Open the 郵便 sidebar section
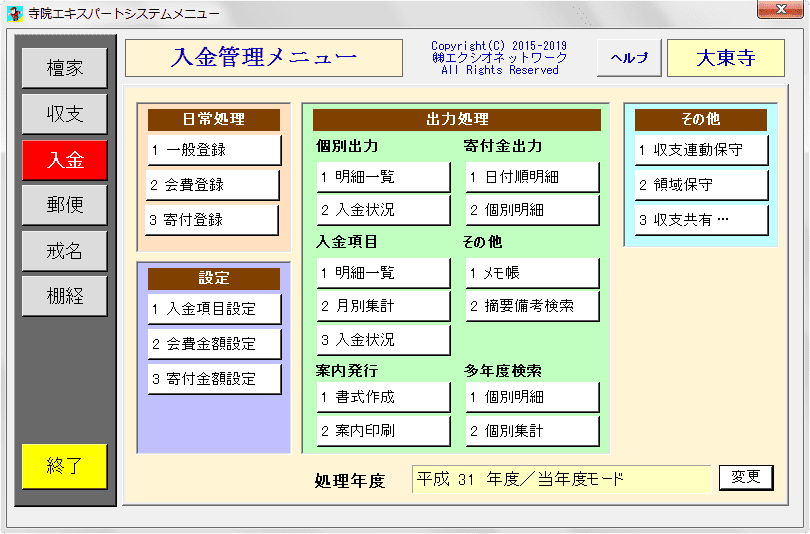Viewport: 810px width, 534px height. [65, 205]
